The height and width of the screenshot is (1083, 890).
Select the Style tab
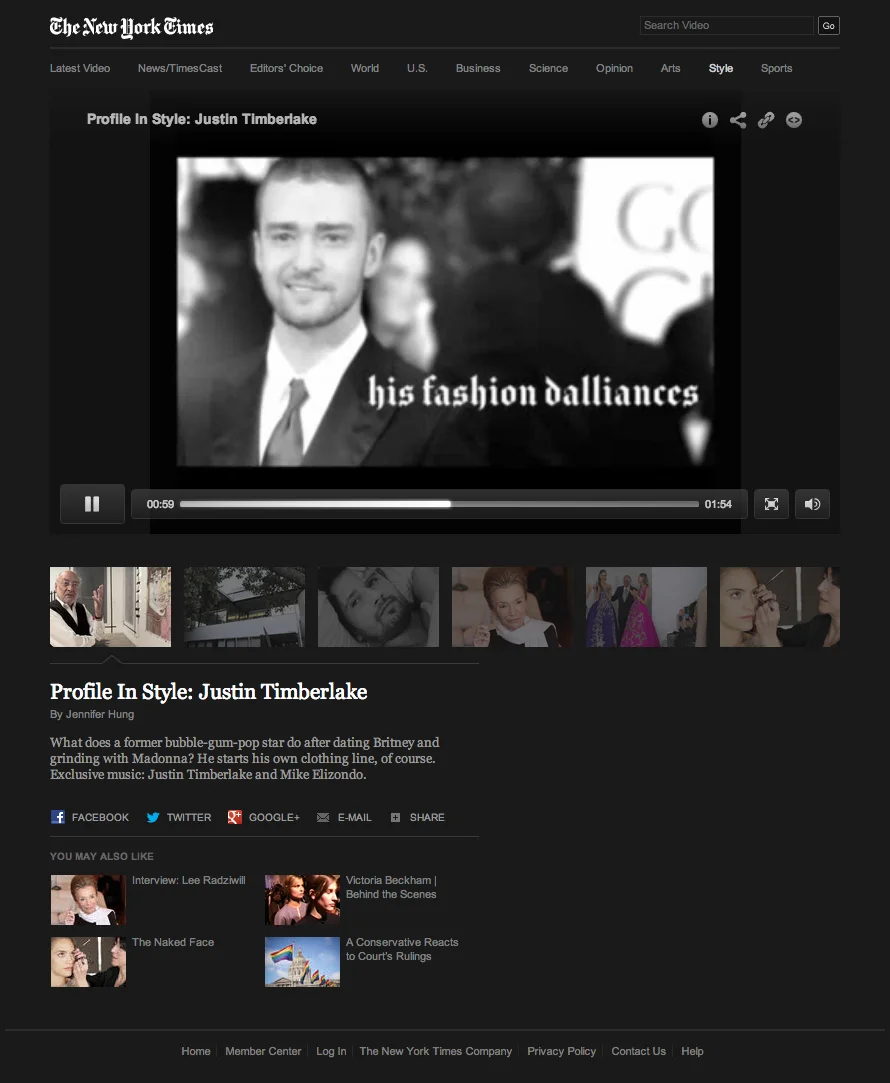click(x=721, y=68)
